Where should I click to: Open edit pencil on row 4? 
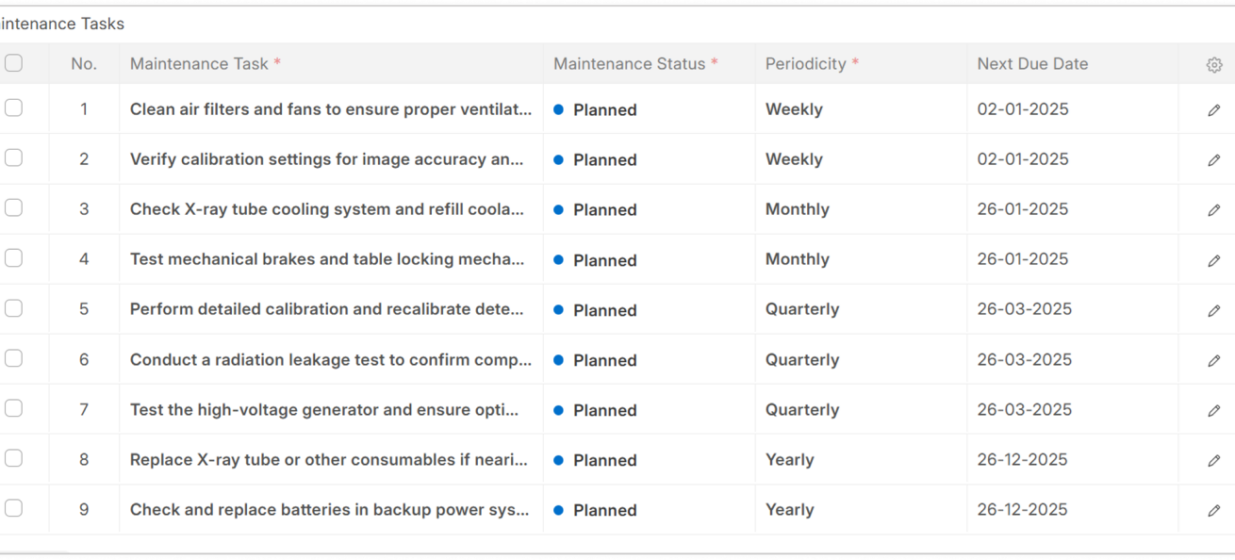coord(1214,260)
